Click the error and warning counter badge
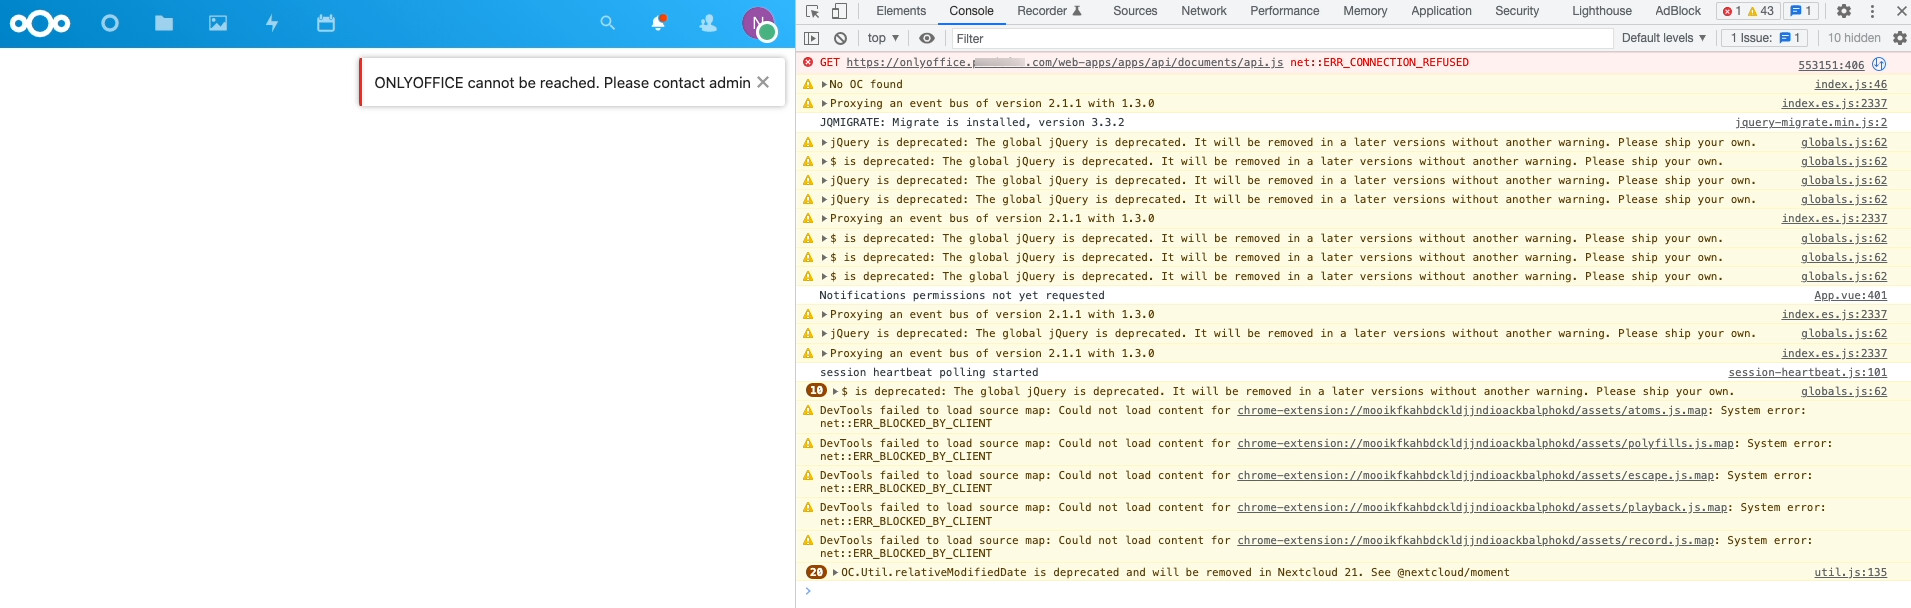Screen dimensions: 1911x608 tap(1748, 11)
